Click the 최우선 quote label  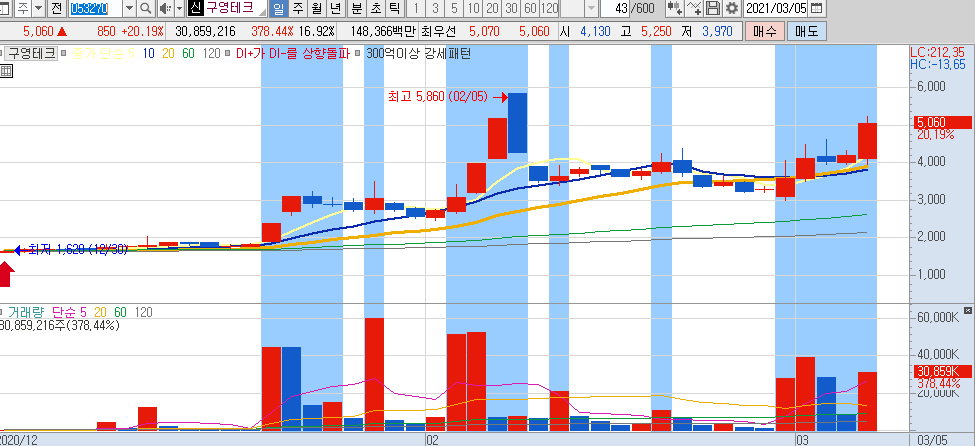click(x=438, y=31)
